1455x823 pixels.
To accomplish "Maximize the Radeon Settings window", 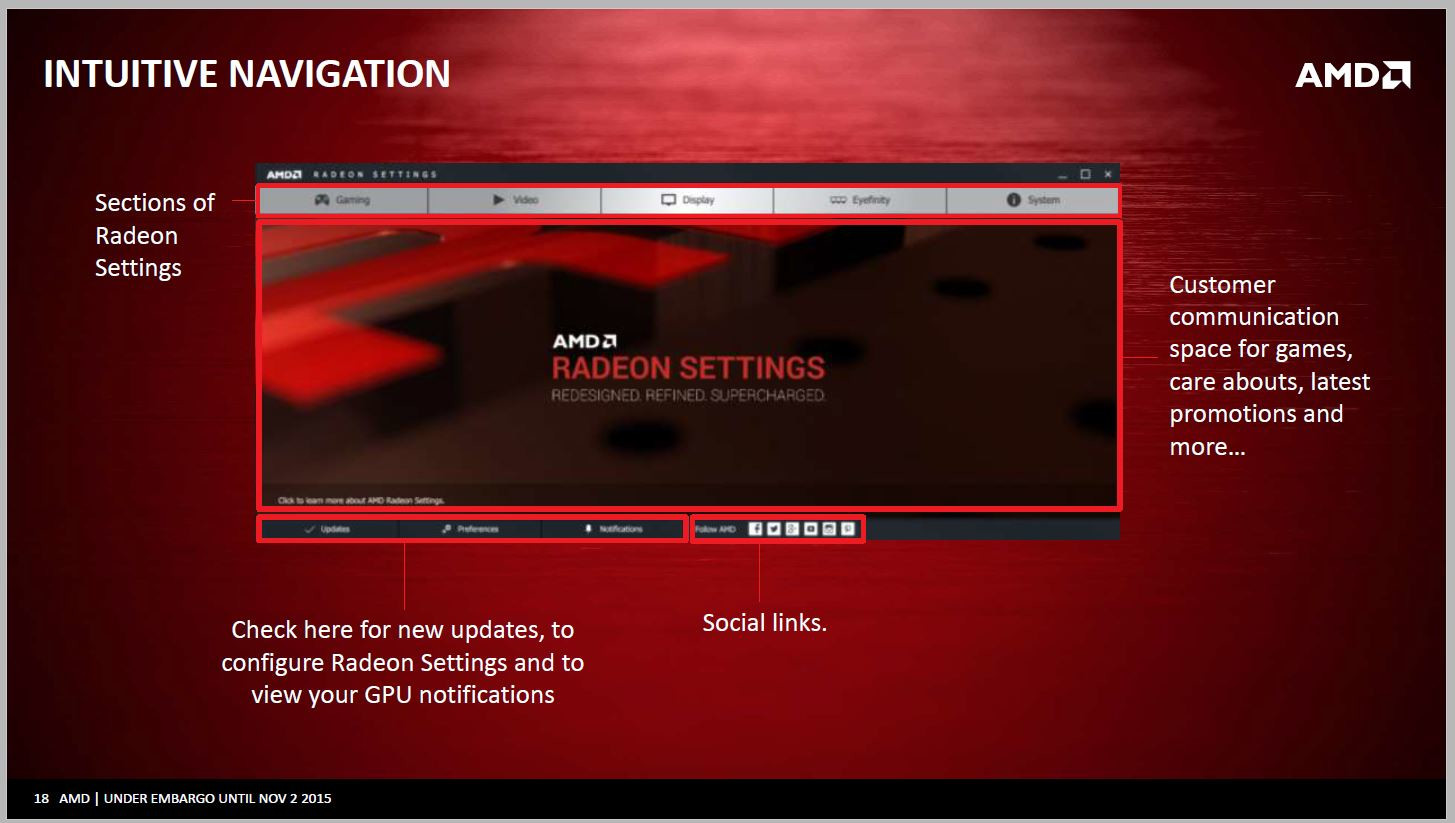I will [1085, 174].
